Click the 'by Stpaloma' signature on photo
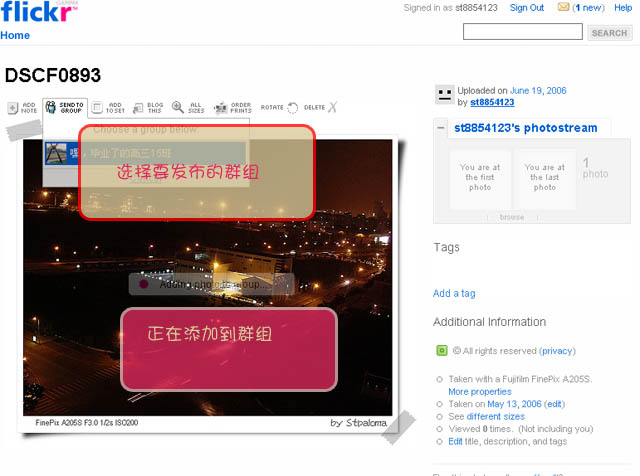Image resolution: width=640 pixels, height=476 pixels. point(358,423)
